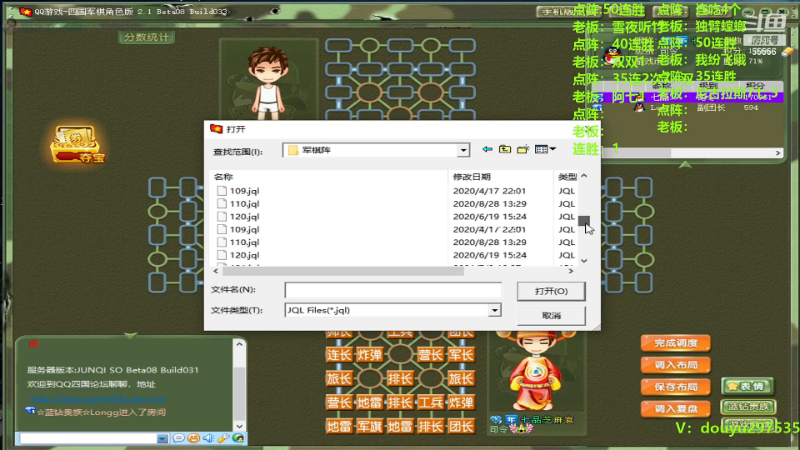Click the chat message input field
This screenshot has height=450, width=800.
[x=88, y=438]
